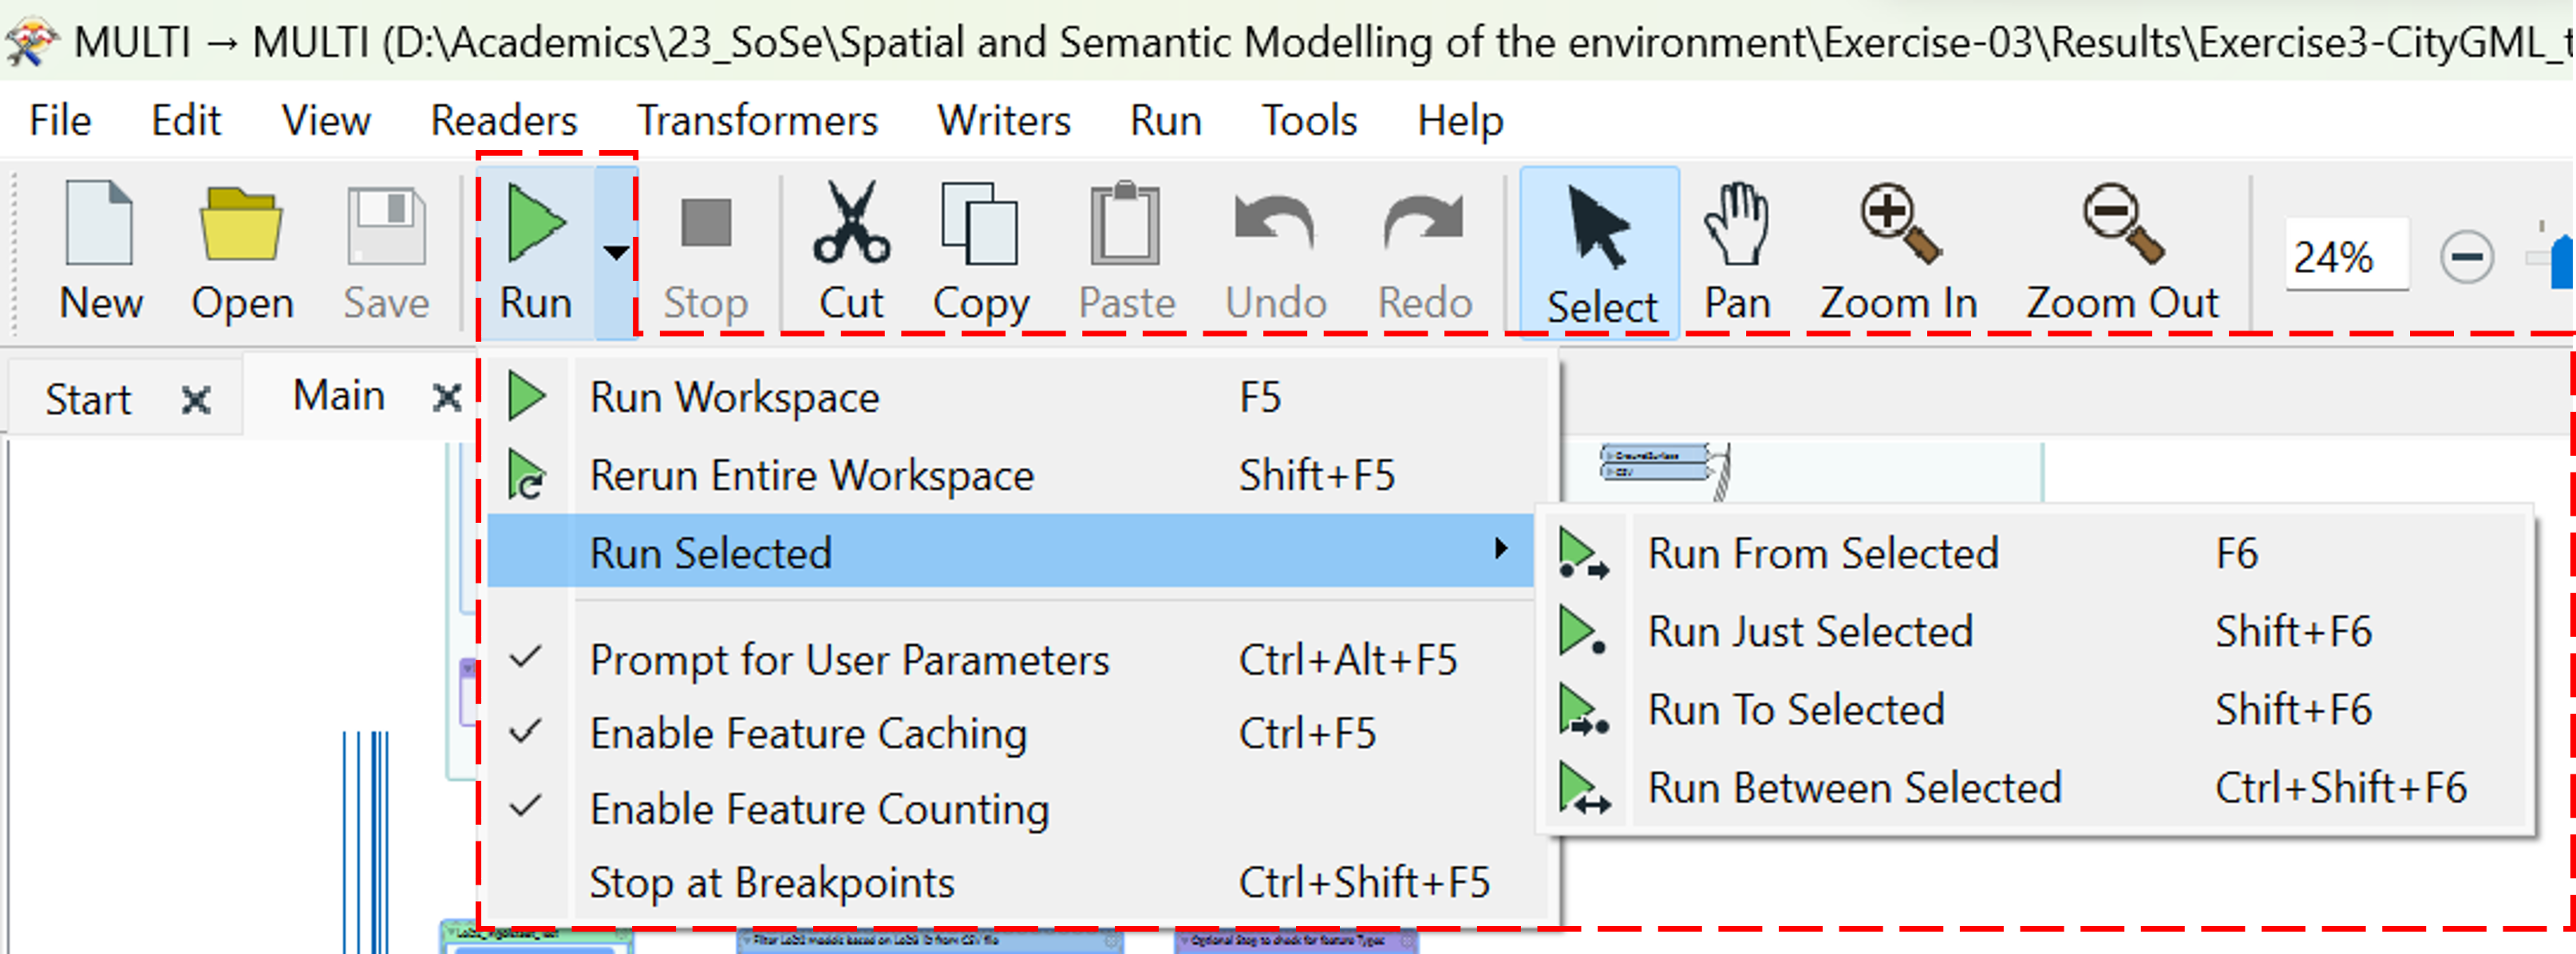
Task: Choose Run Workspace from the dropdown
Action: point(1012,397)
